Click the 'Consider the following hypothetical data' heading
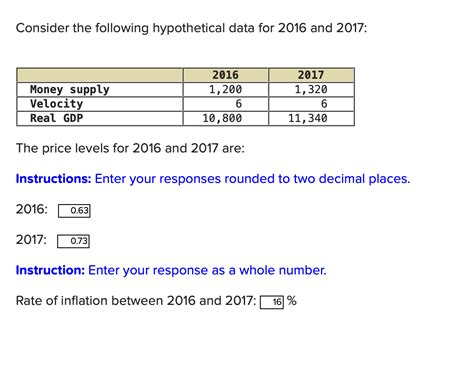The image size is (474, 371). coord(191,28)
